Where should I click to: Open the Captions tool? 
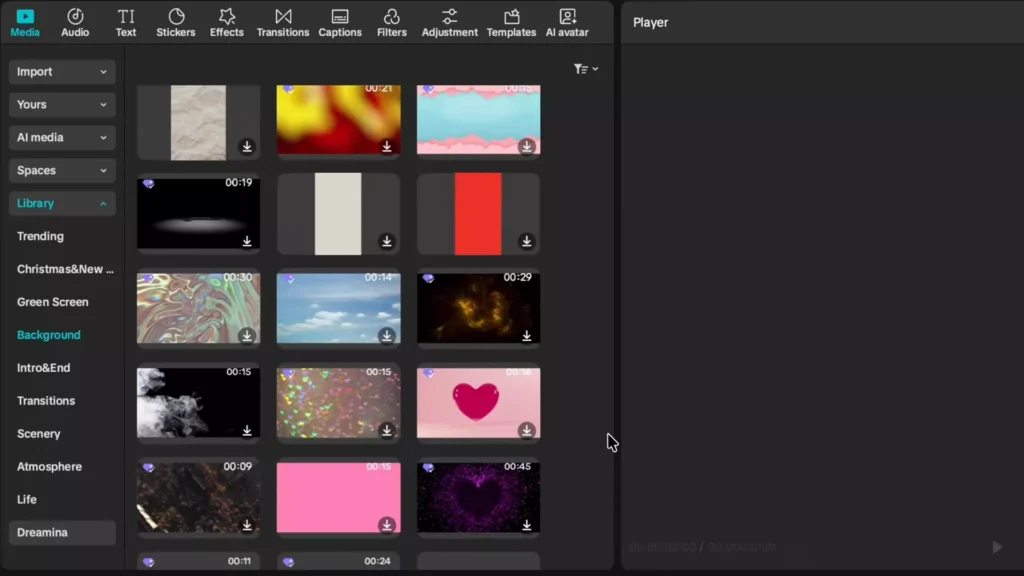(340, 22)
